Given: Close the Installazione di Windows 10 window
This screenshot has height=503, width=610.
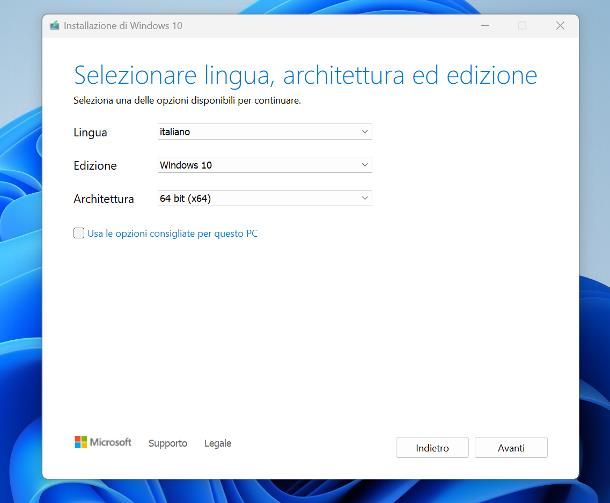Looking at the screenshot, I should (x=560, y=26).
